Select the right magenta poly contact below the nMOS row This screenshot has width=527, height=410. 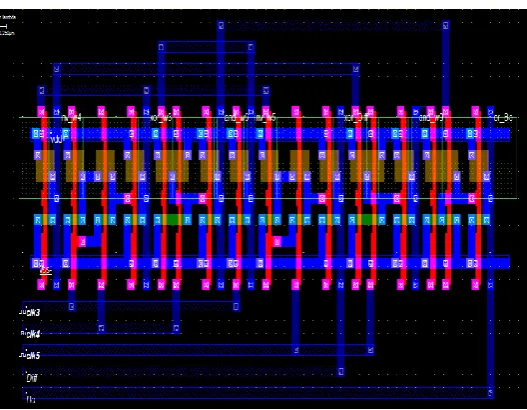(277, 241)
